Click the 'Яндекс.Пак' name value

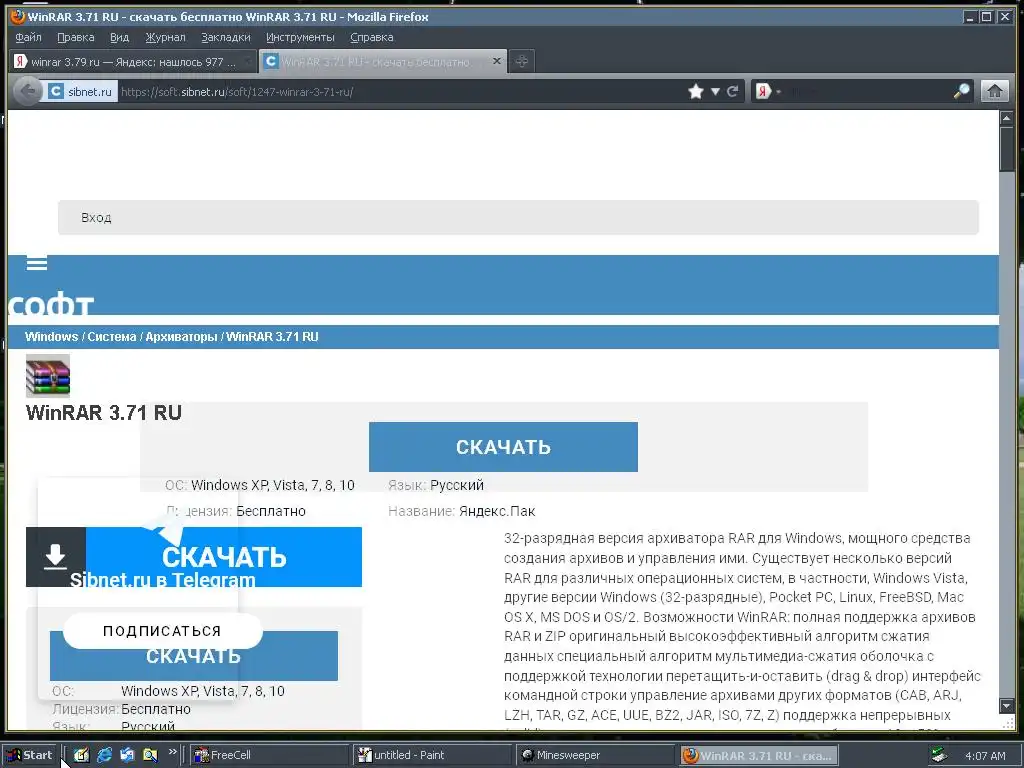pyautogui.click(x=497, y=511)
